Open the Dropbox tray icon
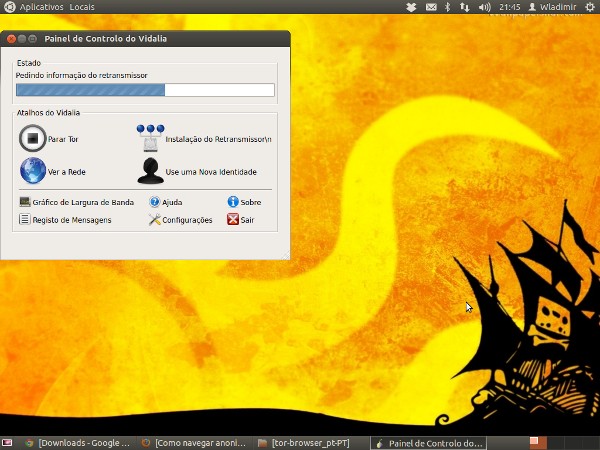600x450 pixels. 411,7
